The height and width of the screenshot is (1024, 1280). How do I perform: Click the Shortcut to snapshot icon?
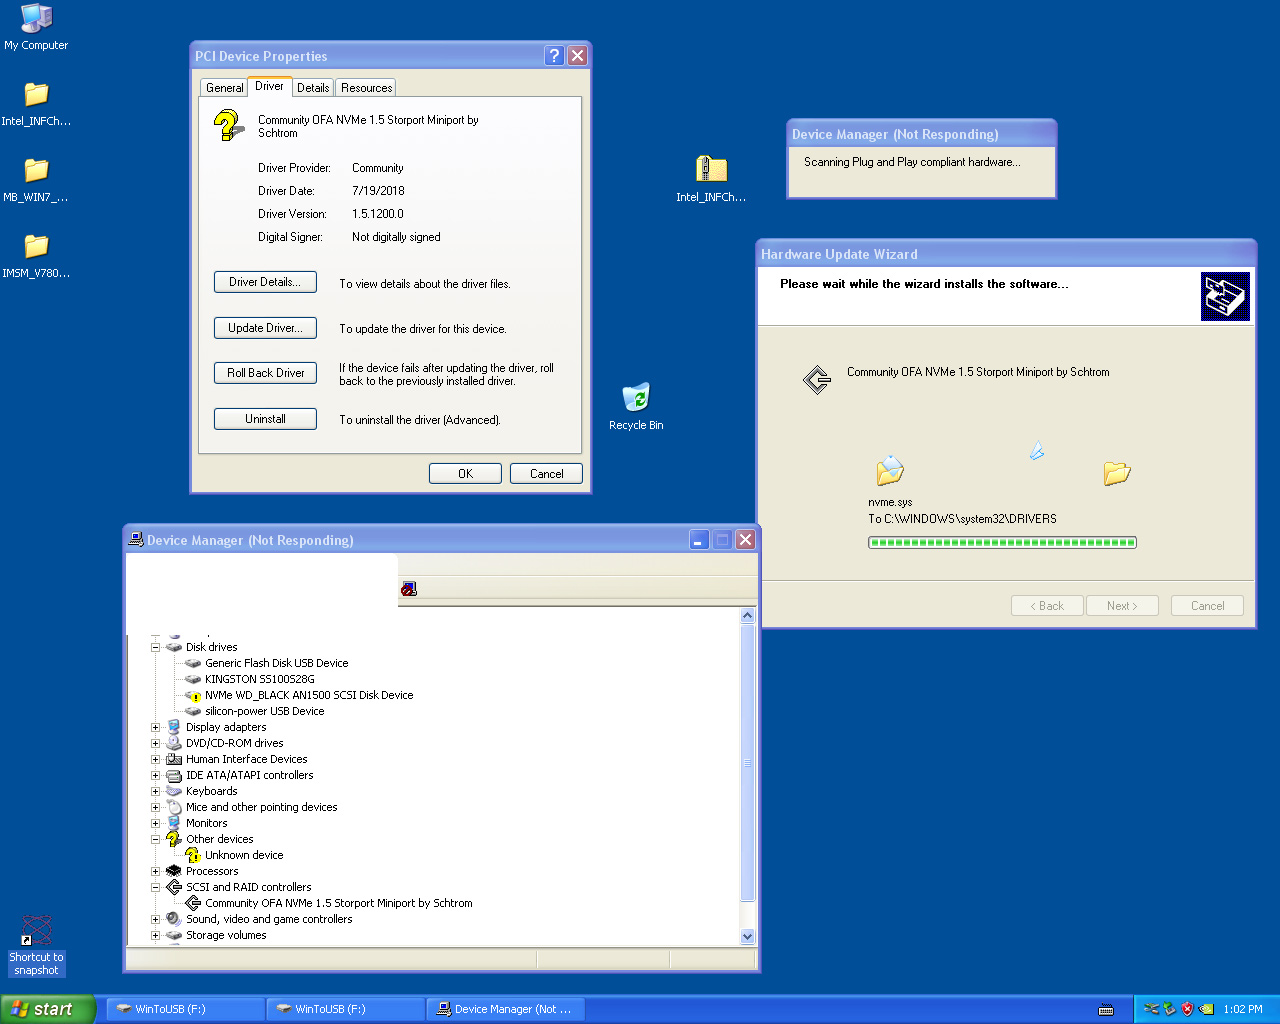(36, 932)
